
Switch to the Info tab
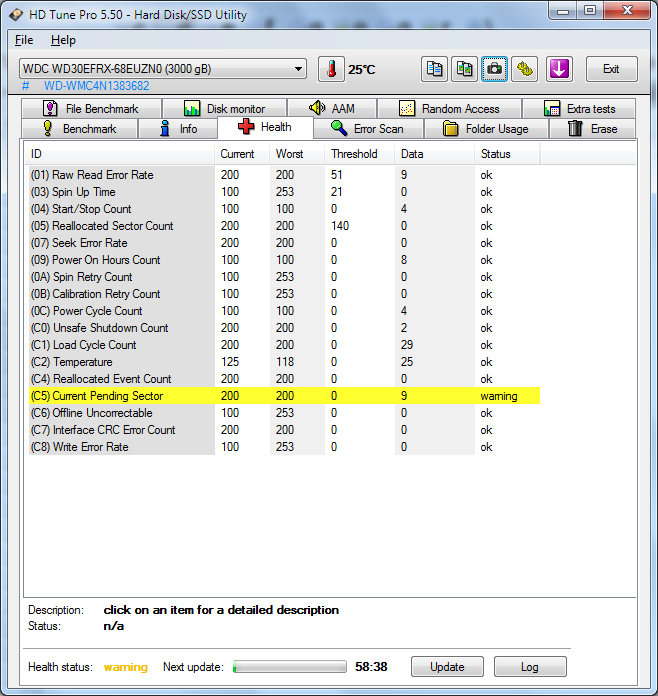[178, 129]
